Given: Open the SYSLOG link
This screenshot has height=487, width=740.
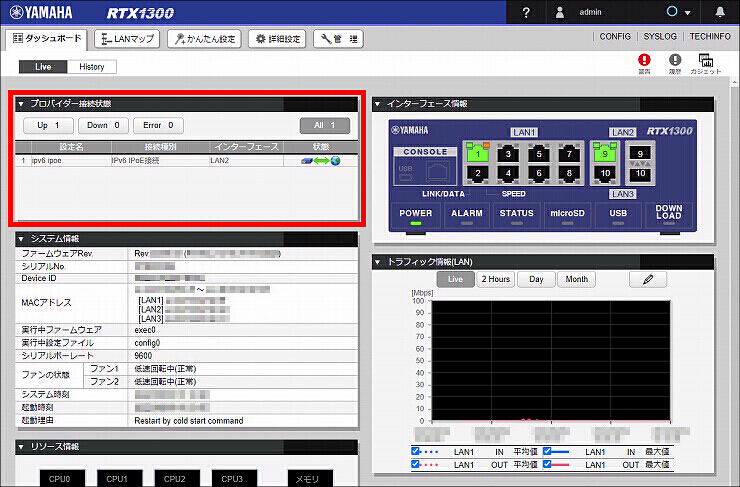Looking at the screenshot, I should (x=660, y=36).
